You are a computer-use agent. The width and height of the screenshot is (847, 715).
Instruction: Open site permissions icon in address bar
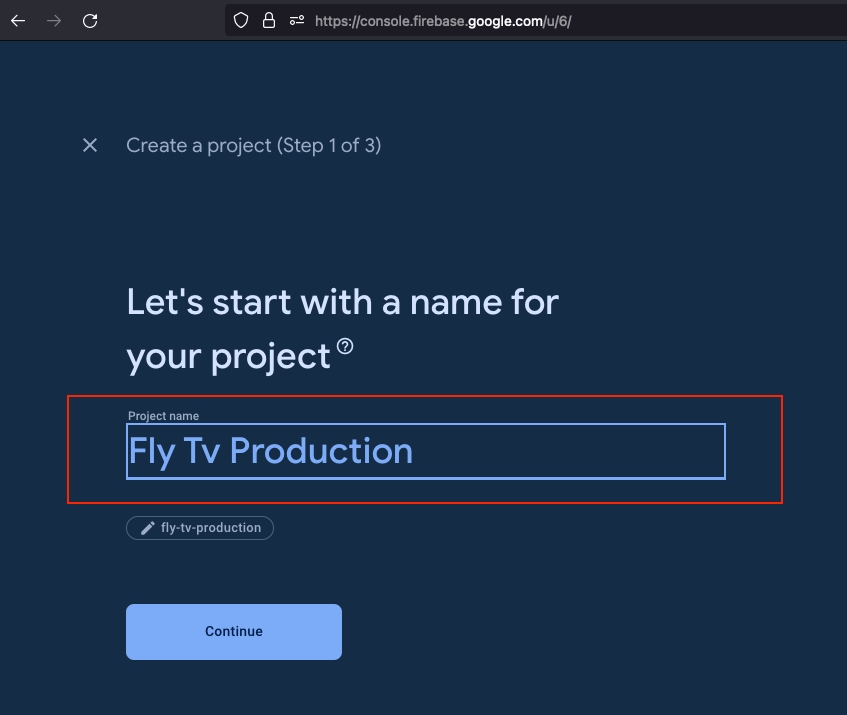click(295, 20)
